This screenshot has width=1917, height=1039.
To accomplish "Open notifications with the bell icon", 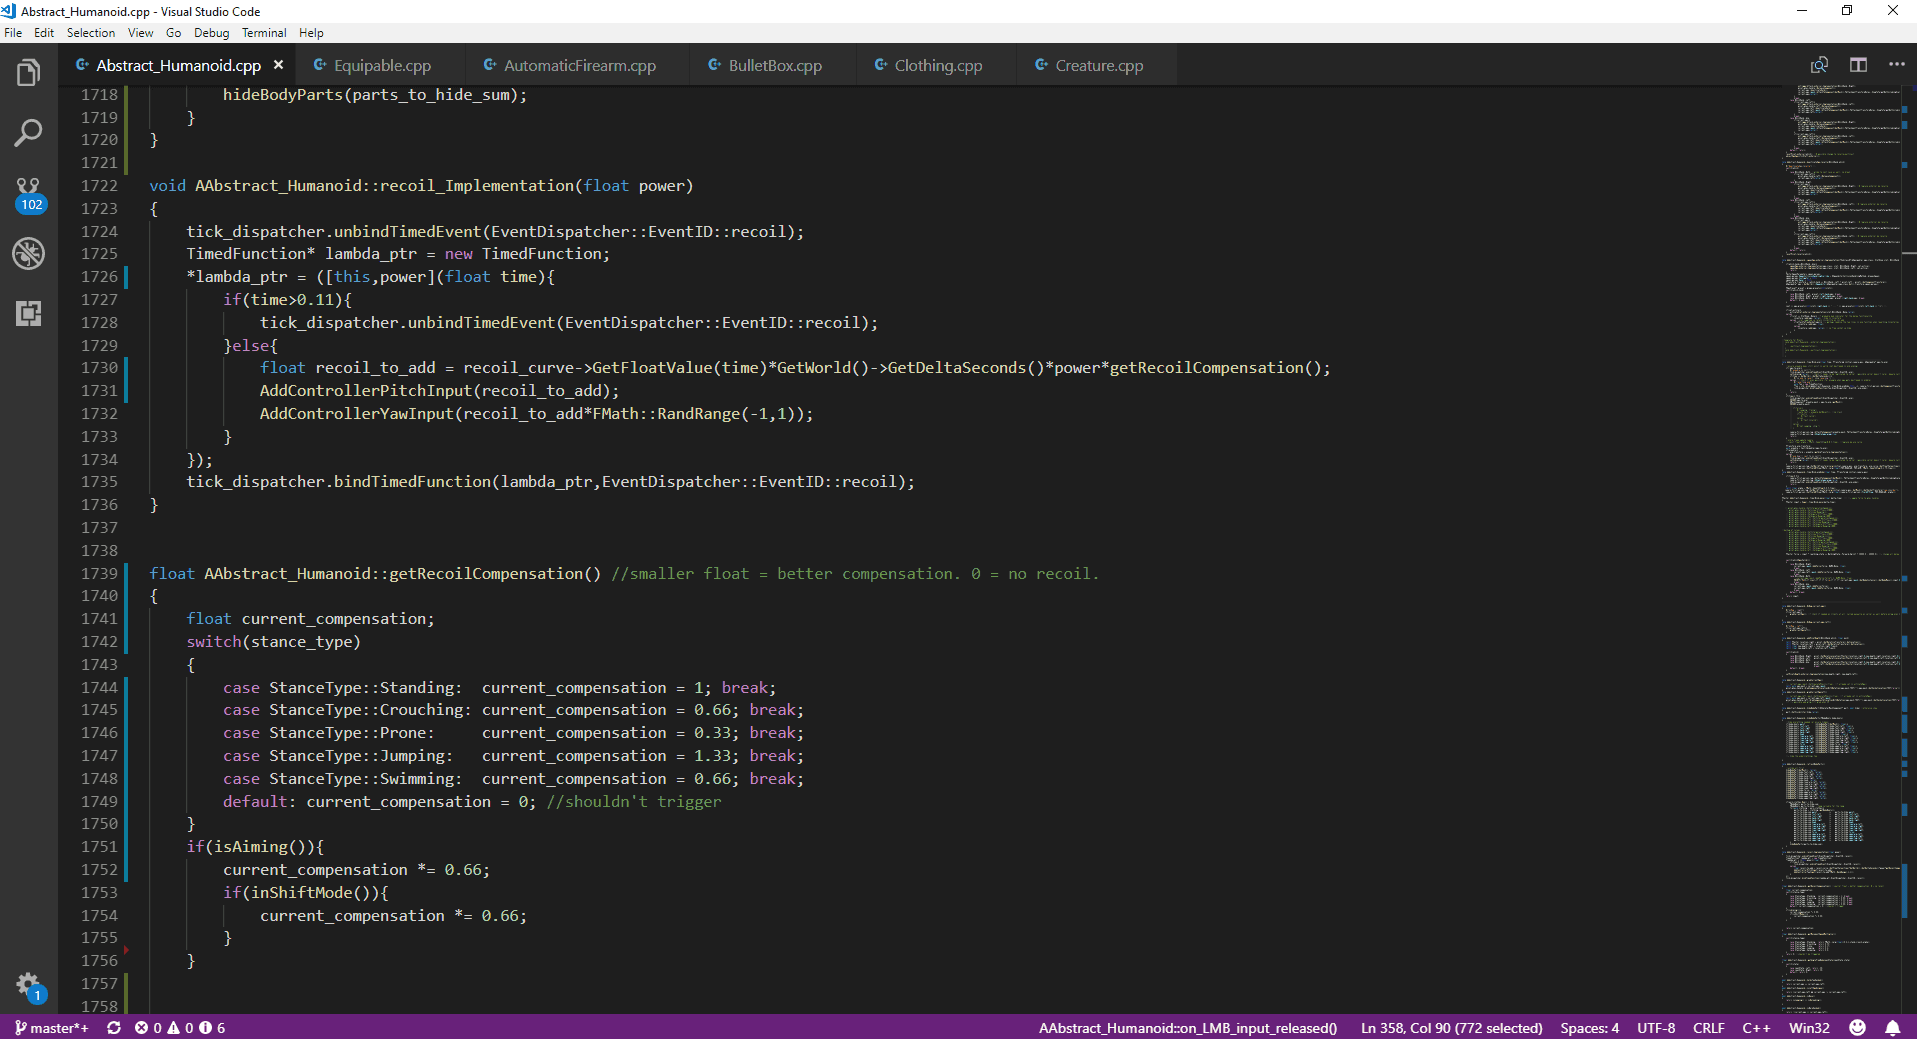I will 1893,1028.
